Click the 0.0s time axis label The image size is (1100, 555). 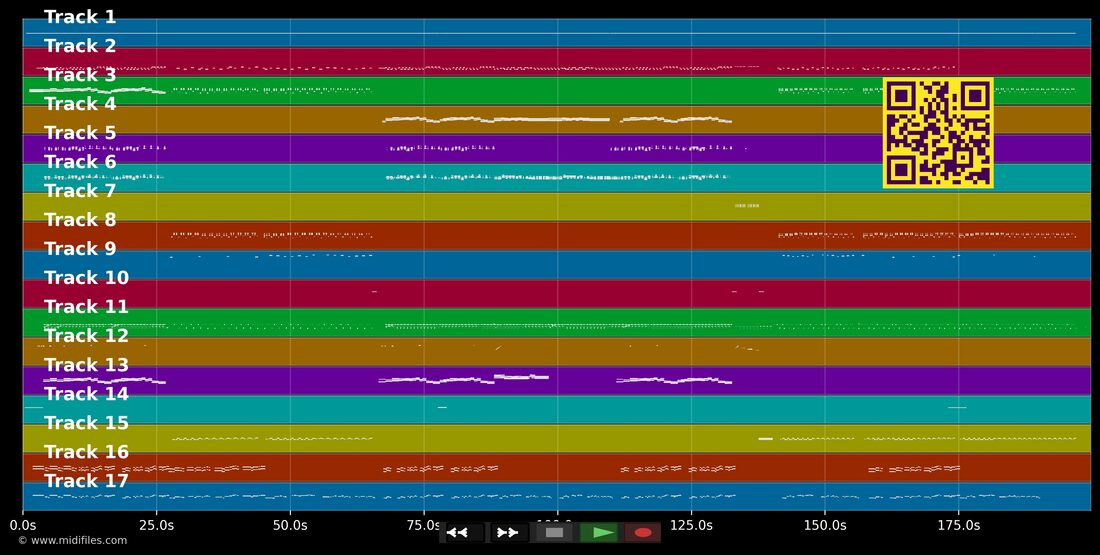[x=23, y=526]
